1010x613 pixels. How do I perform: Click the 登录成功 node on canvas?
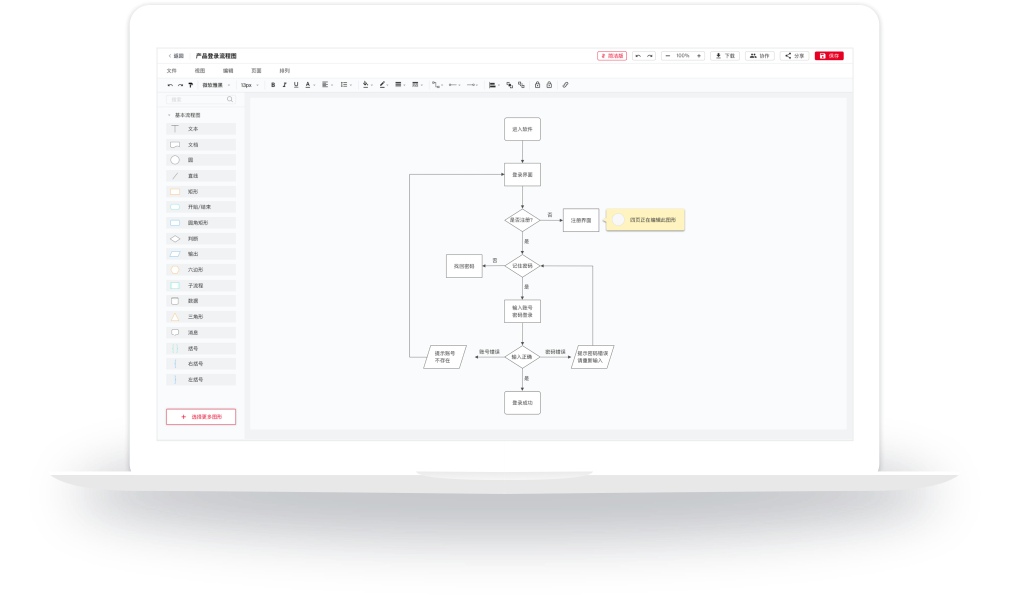[522, 403]
